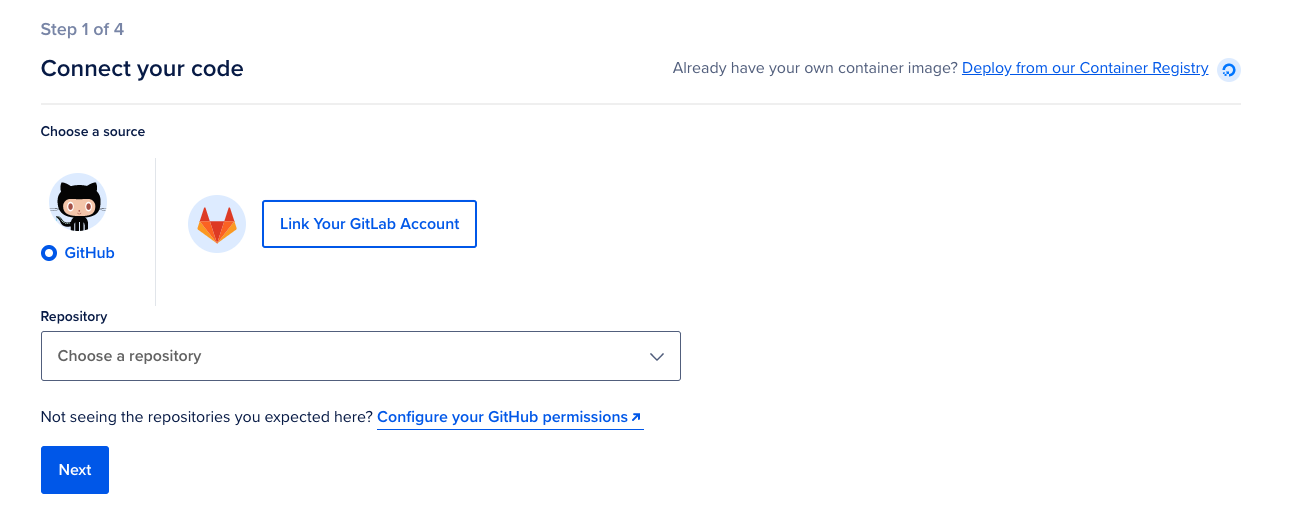Click Not seeing the repositories text
Viewport: 1304px width, 509px height.
tap(206, 417)
